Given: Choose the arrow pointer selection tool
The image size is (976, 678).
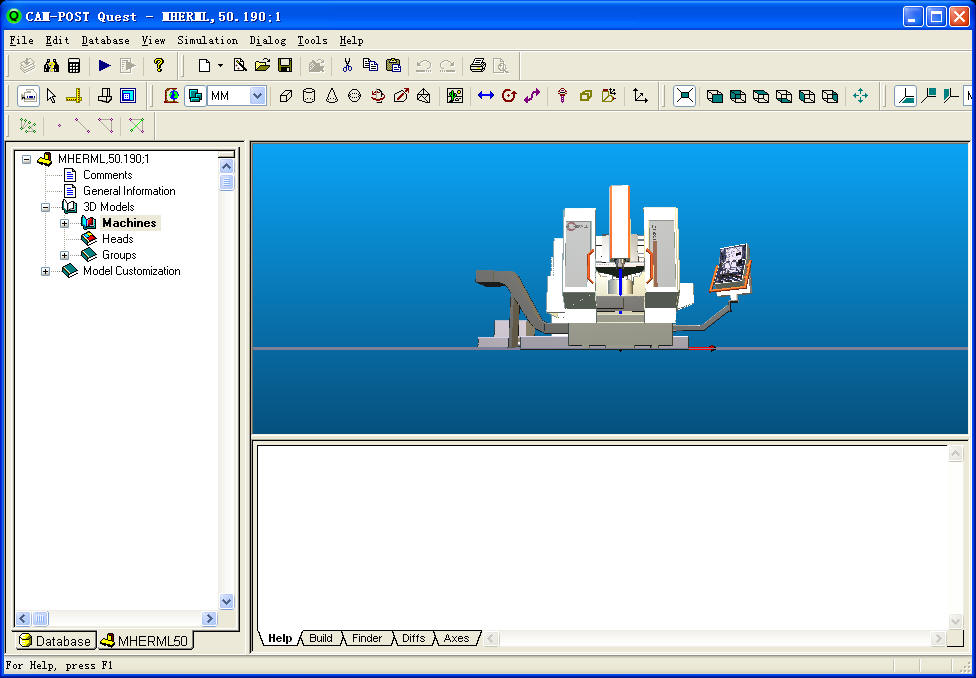Looking at the screenshot, I should click(x=52, y=96).
